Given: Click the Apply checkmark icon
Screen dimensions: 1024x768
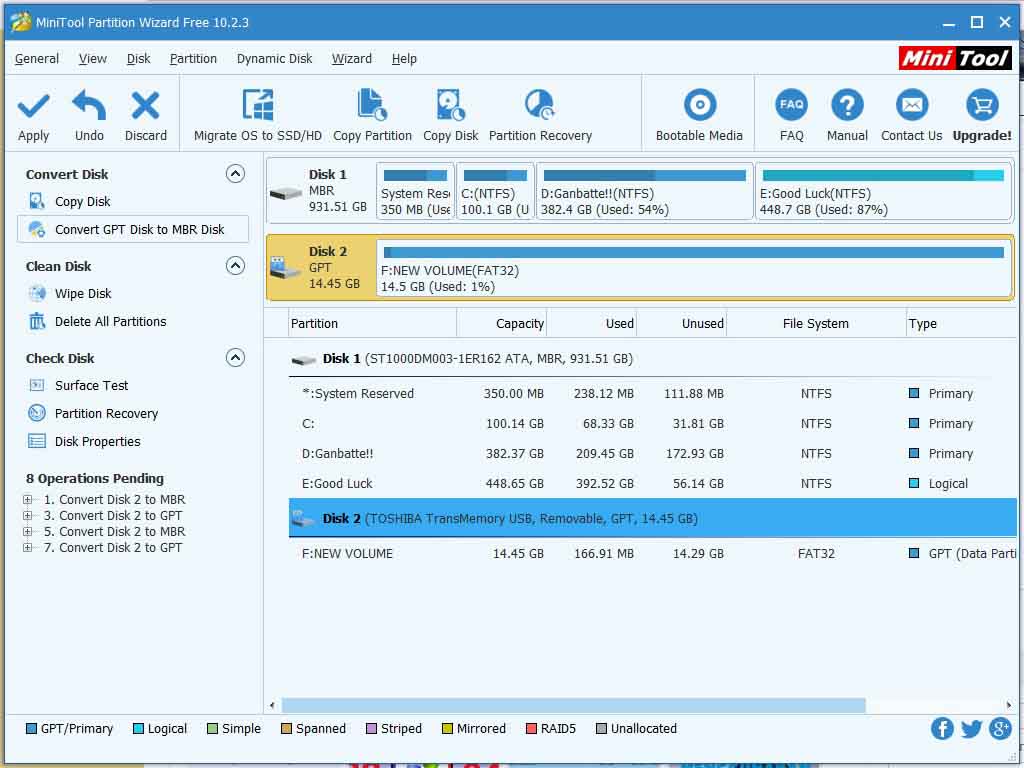Looking at the screenshot, I should 33,105.
